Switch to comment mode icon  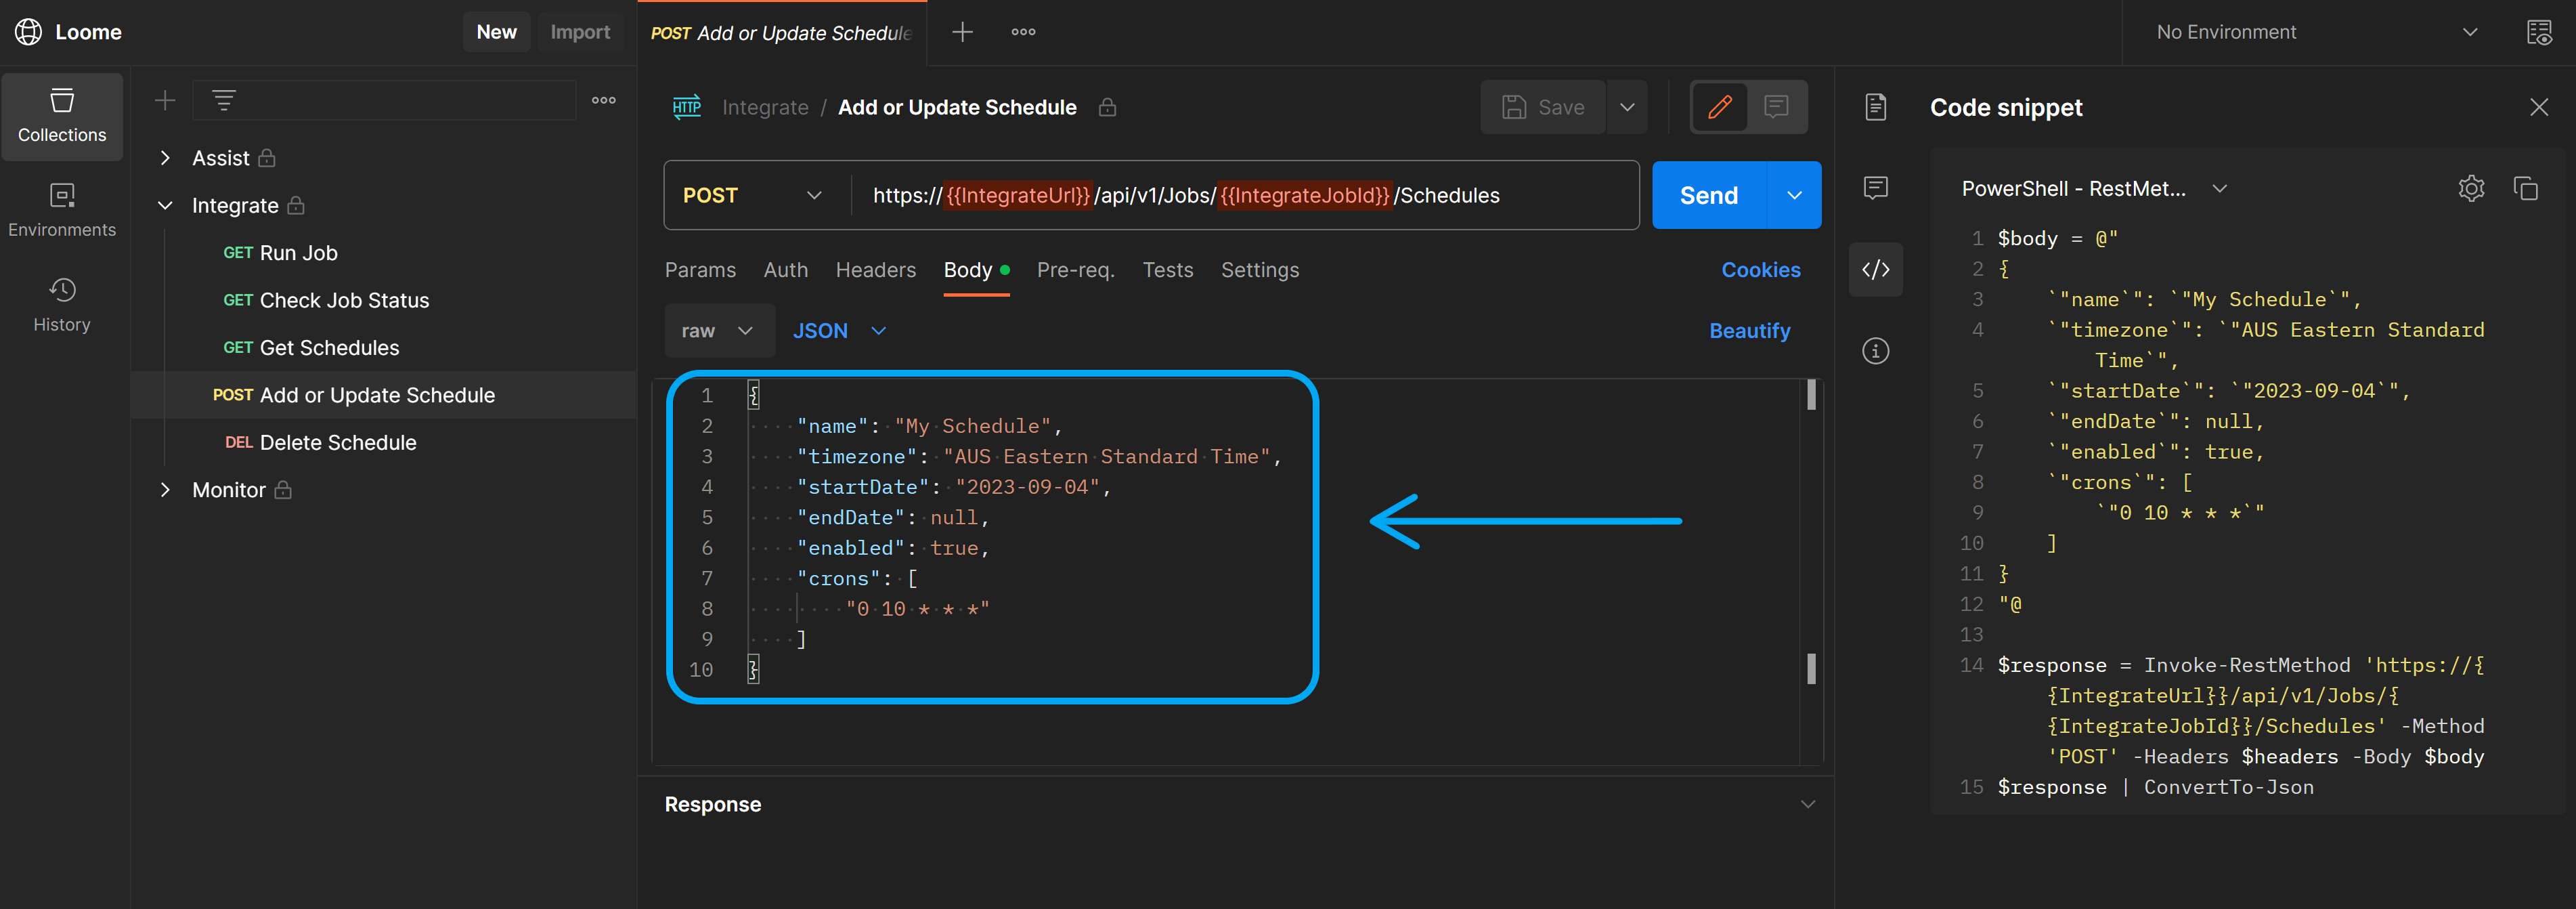point(1777,107)
